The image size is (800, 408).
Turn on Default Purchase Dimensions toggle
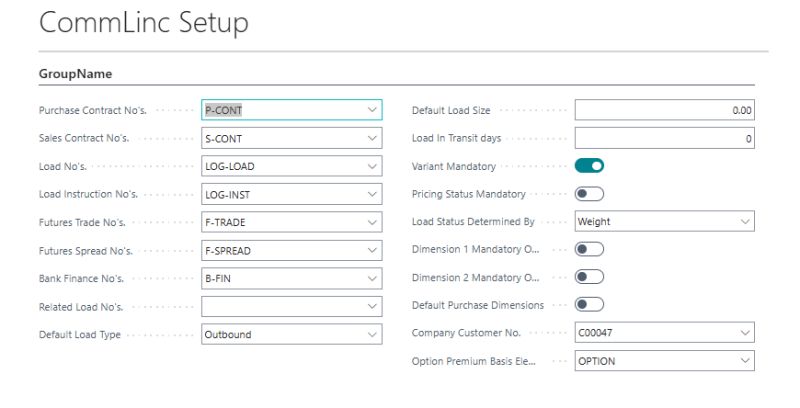click(589, 304)
